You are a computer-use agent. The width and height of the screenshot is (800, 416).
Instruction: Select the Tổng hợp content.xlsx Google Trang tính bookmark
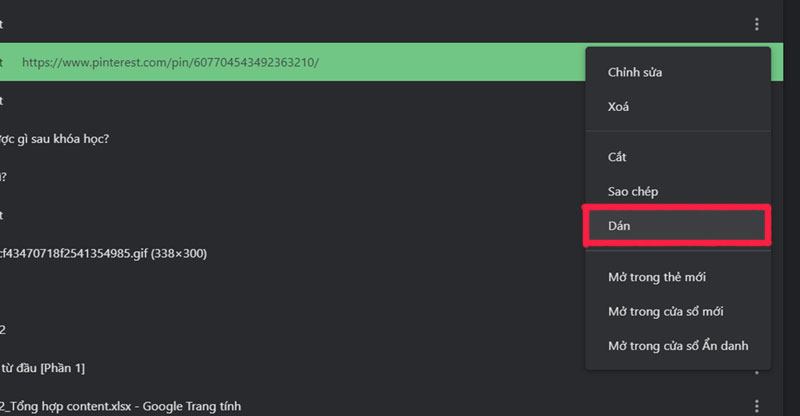(120, 406)
